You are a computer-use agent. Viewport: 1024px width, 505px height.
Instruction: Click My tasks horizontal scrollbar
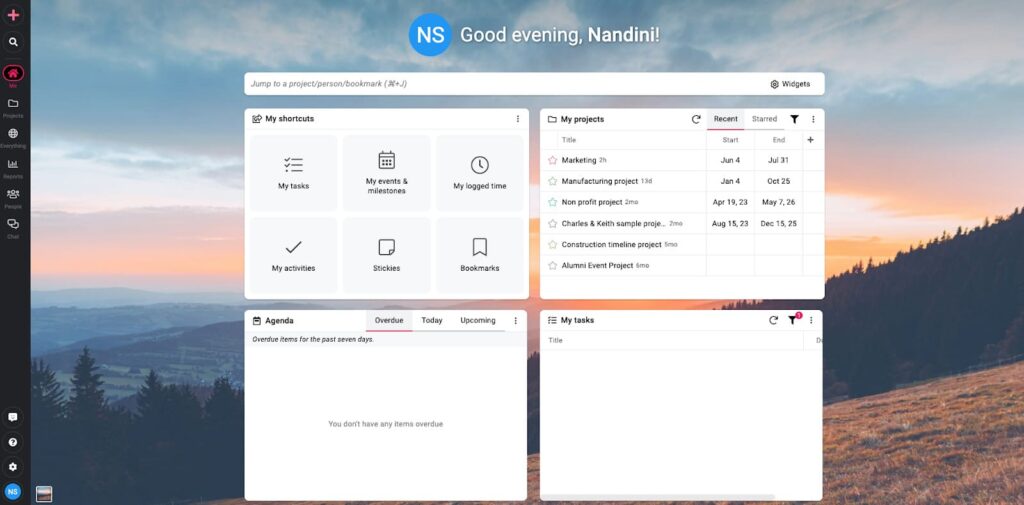658,497
